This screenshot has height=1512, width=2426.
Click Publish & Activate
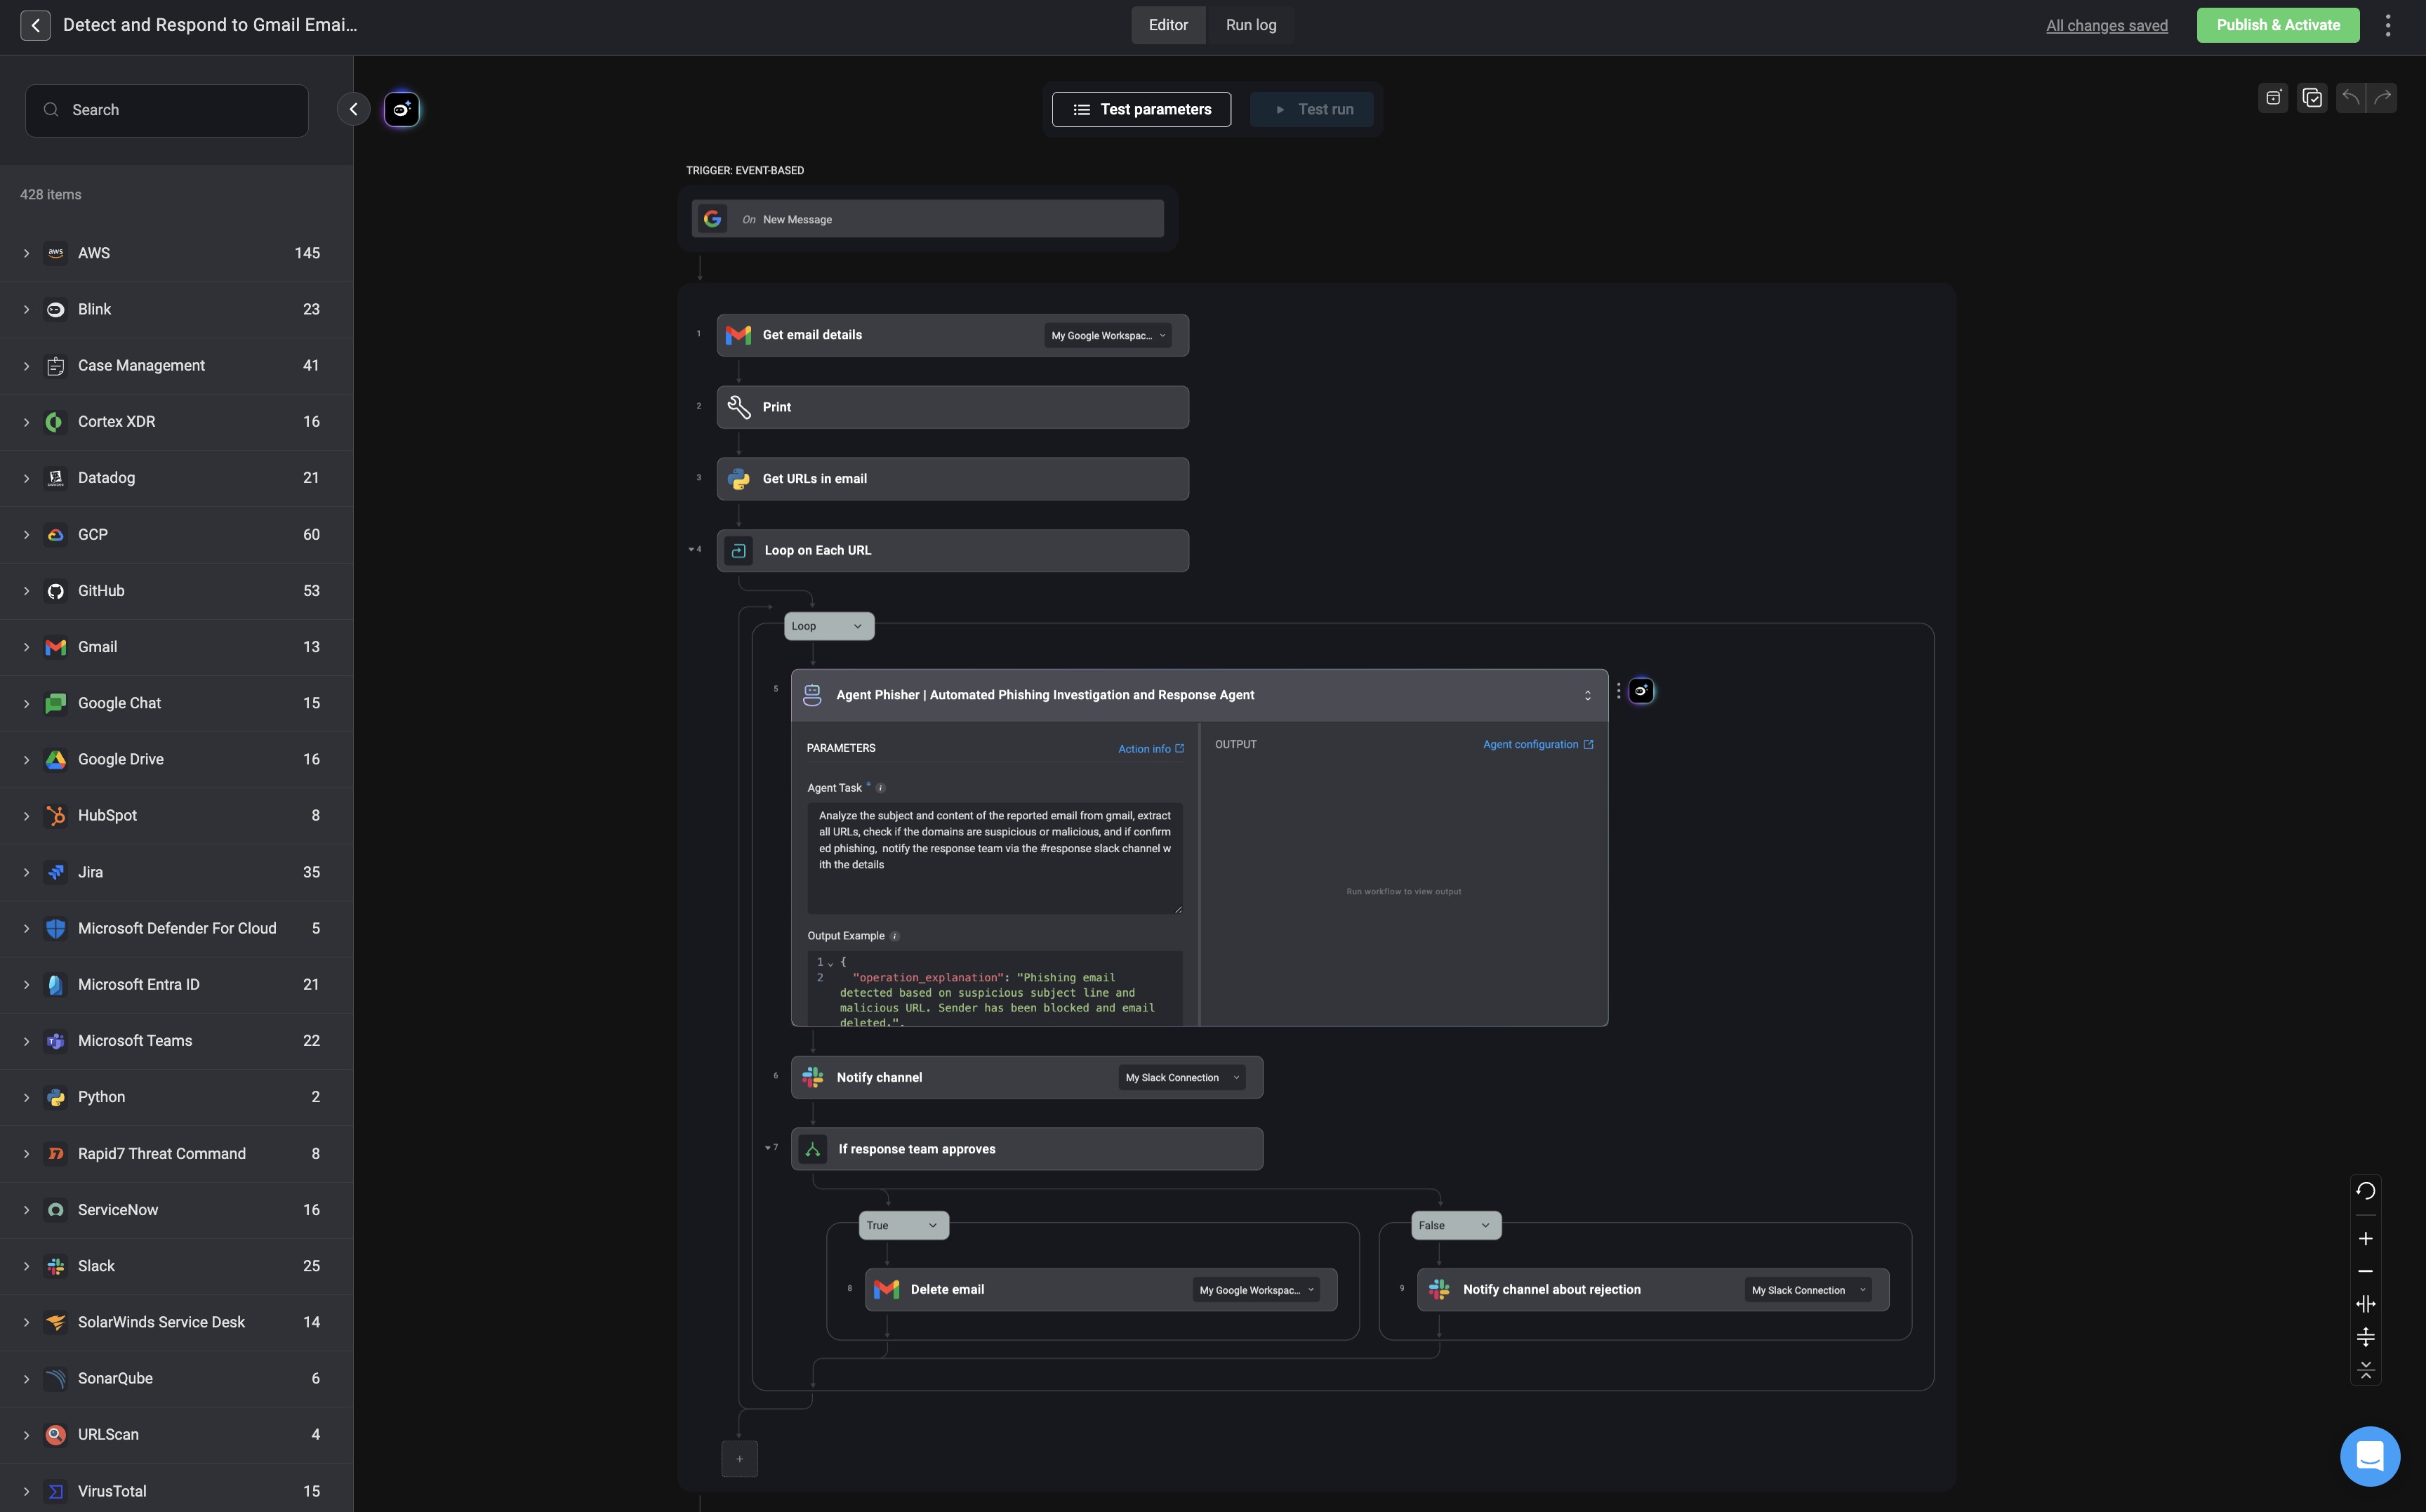coord(2278,25)
